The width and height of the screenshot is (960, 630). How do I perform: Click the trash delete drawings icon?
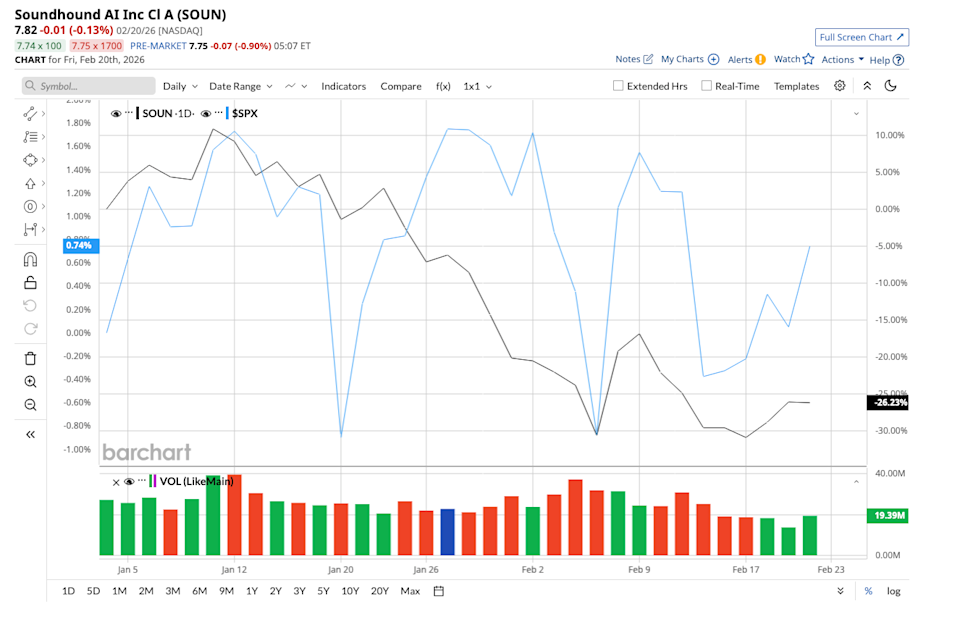[30, 358]
